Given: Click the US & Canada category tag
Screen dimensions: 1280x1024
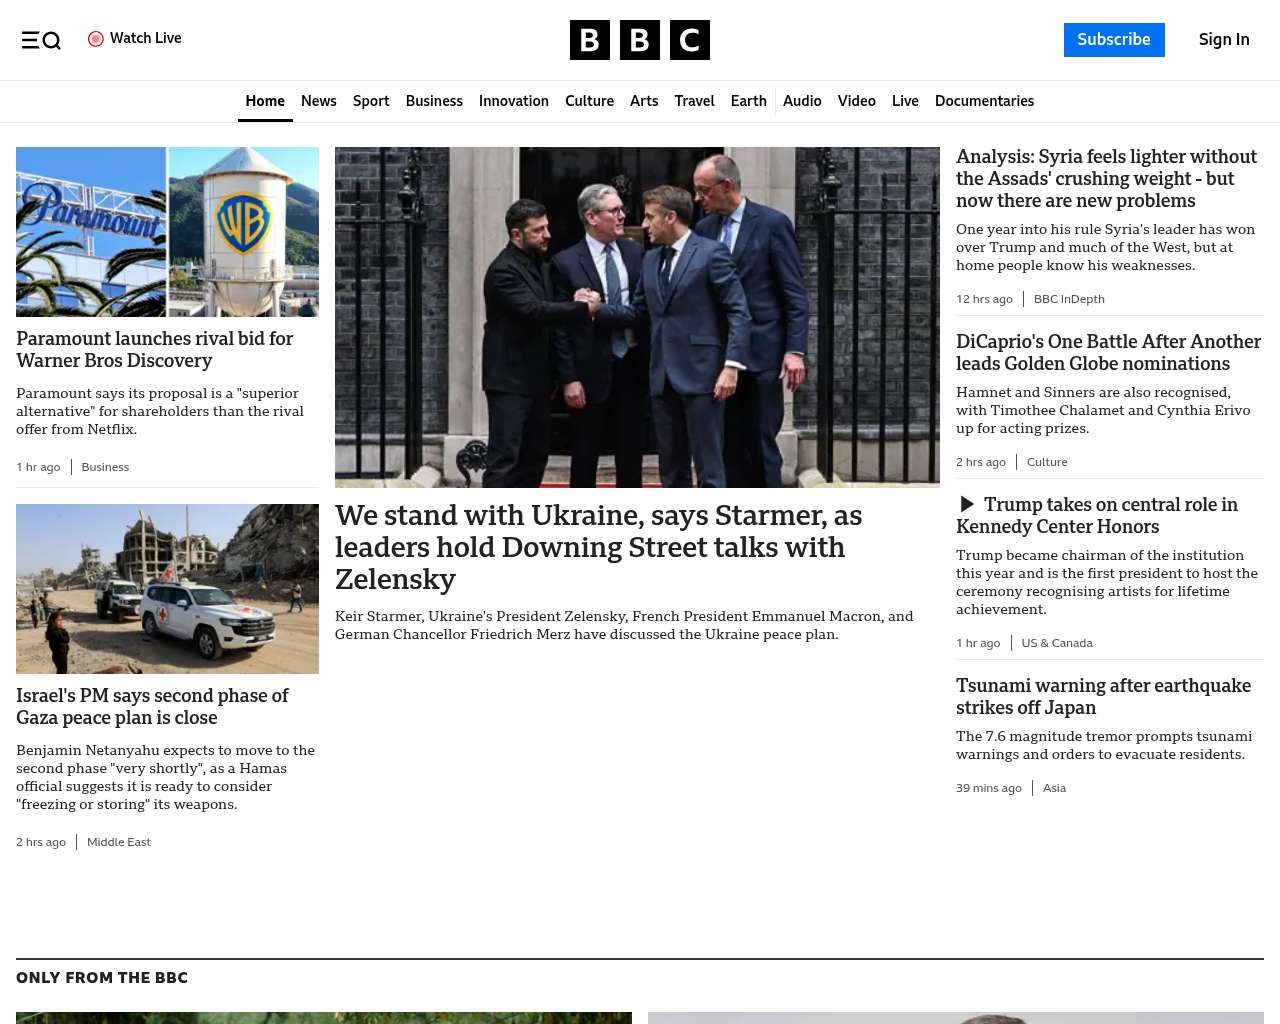Looking at the screenshot, I should point(1056,643).
